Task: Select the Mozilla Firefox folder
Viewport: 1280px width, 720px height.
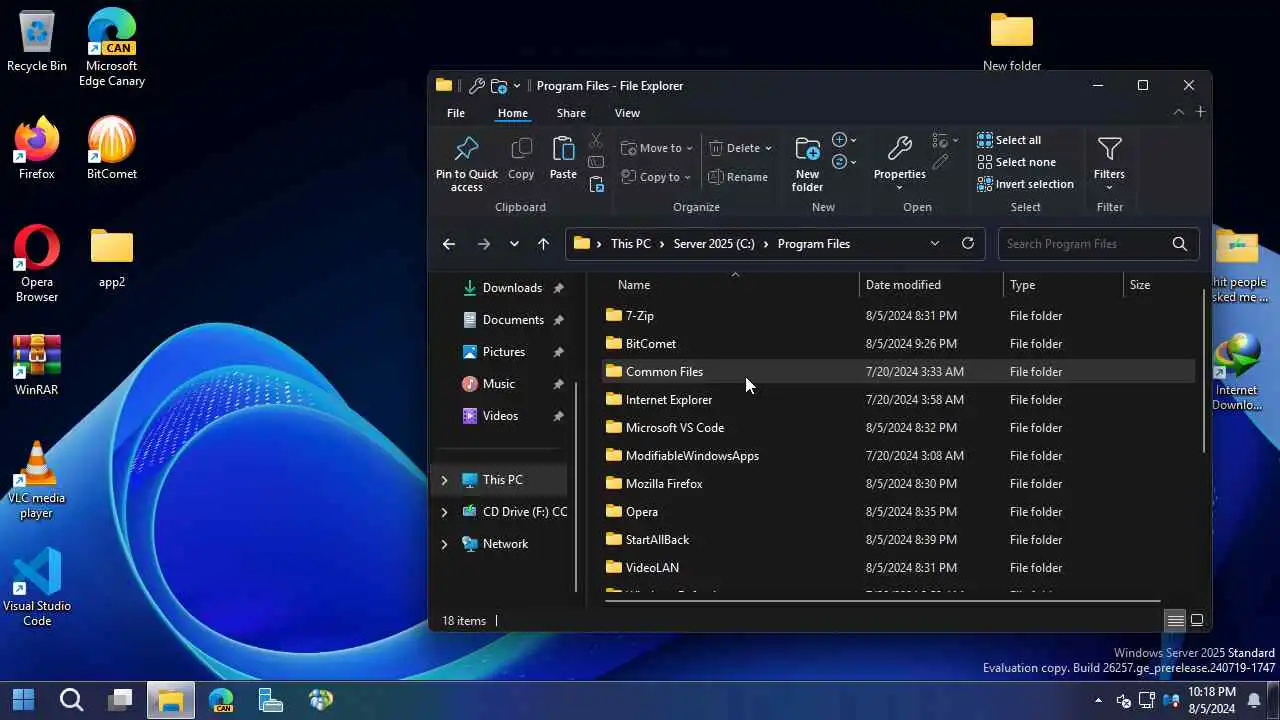Action: (899, 484)
